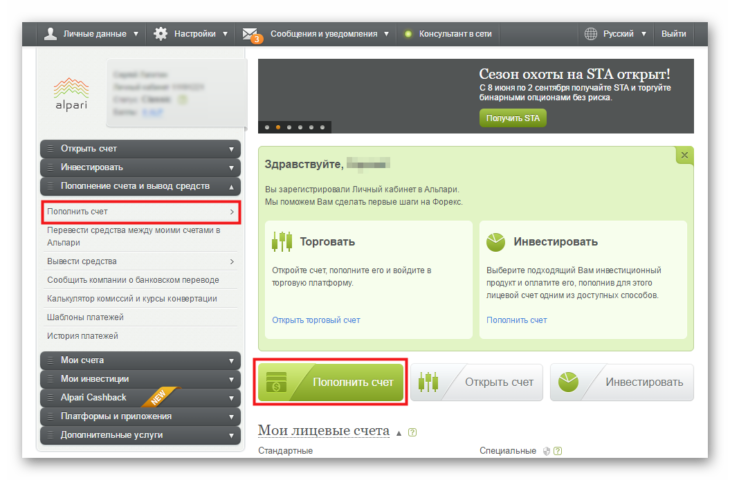Open История платежей in the sidebar
Screen dimensions: 730x480
[x=141, y=336]
